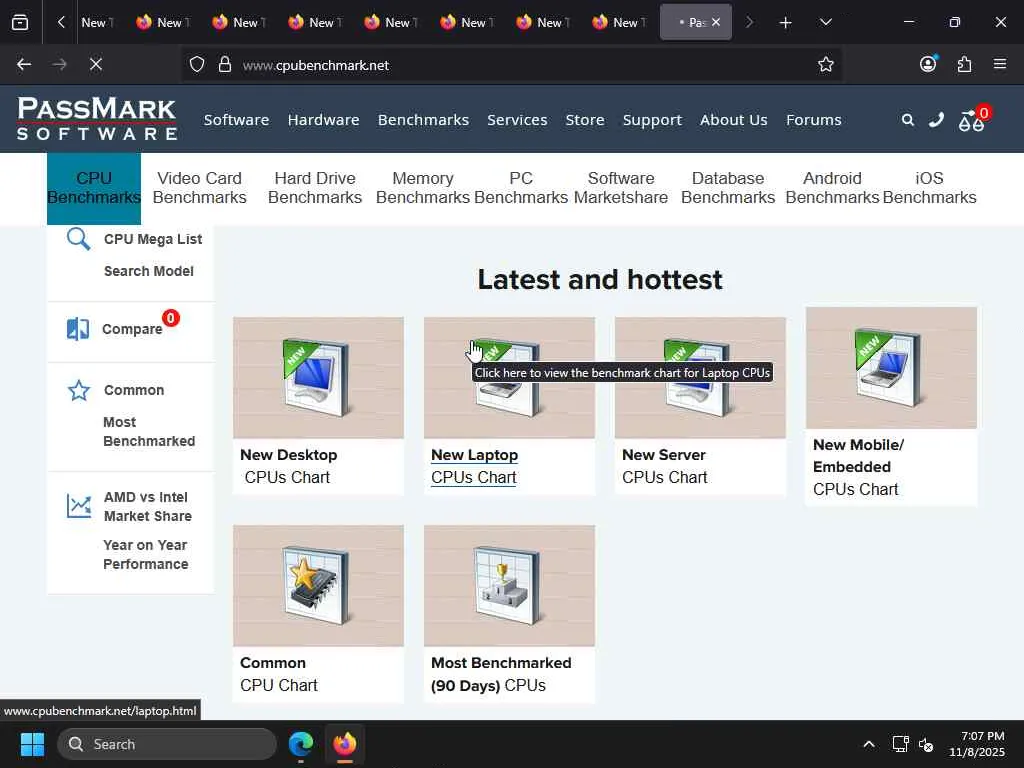Viewport: 1024px width, 768px height.
Task: Open the Windows Start menu
Action: coord(32,744)
